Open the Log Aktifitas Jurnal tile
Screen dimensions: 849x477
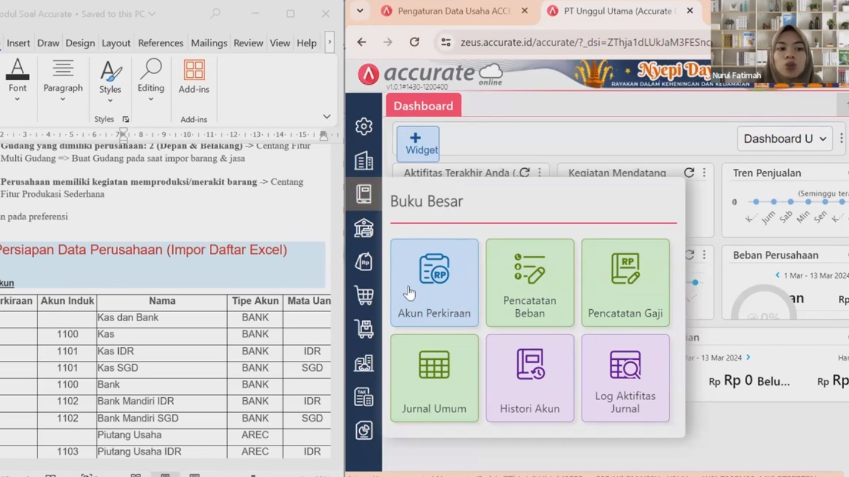625,378
